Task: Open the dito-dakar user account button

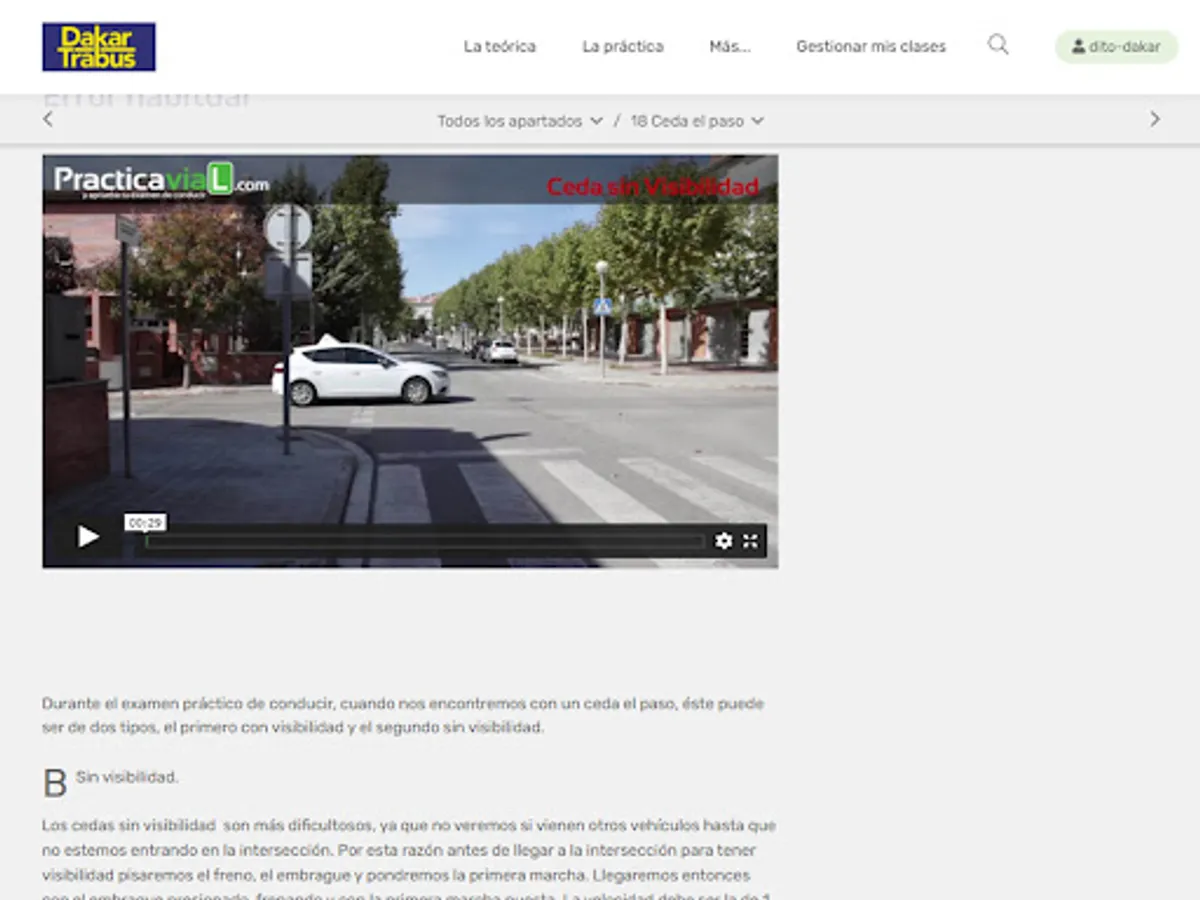Action: 1116,46
